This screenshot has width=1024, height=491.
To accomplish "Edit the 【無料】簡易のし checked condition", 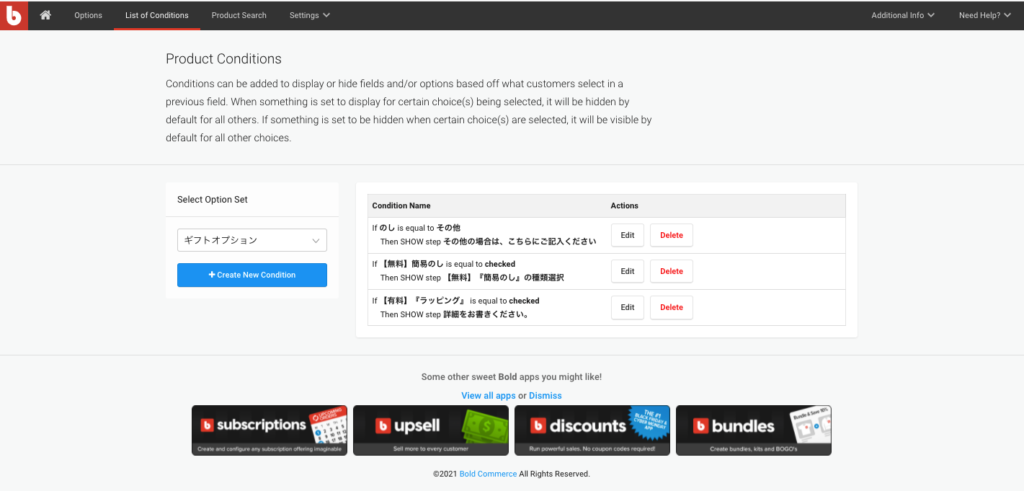I will click(x=627, y=271).
